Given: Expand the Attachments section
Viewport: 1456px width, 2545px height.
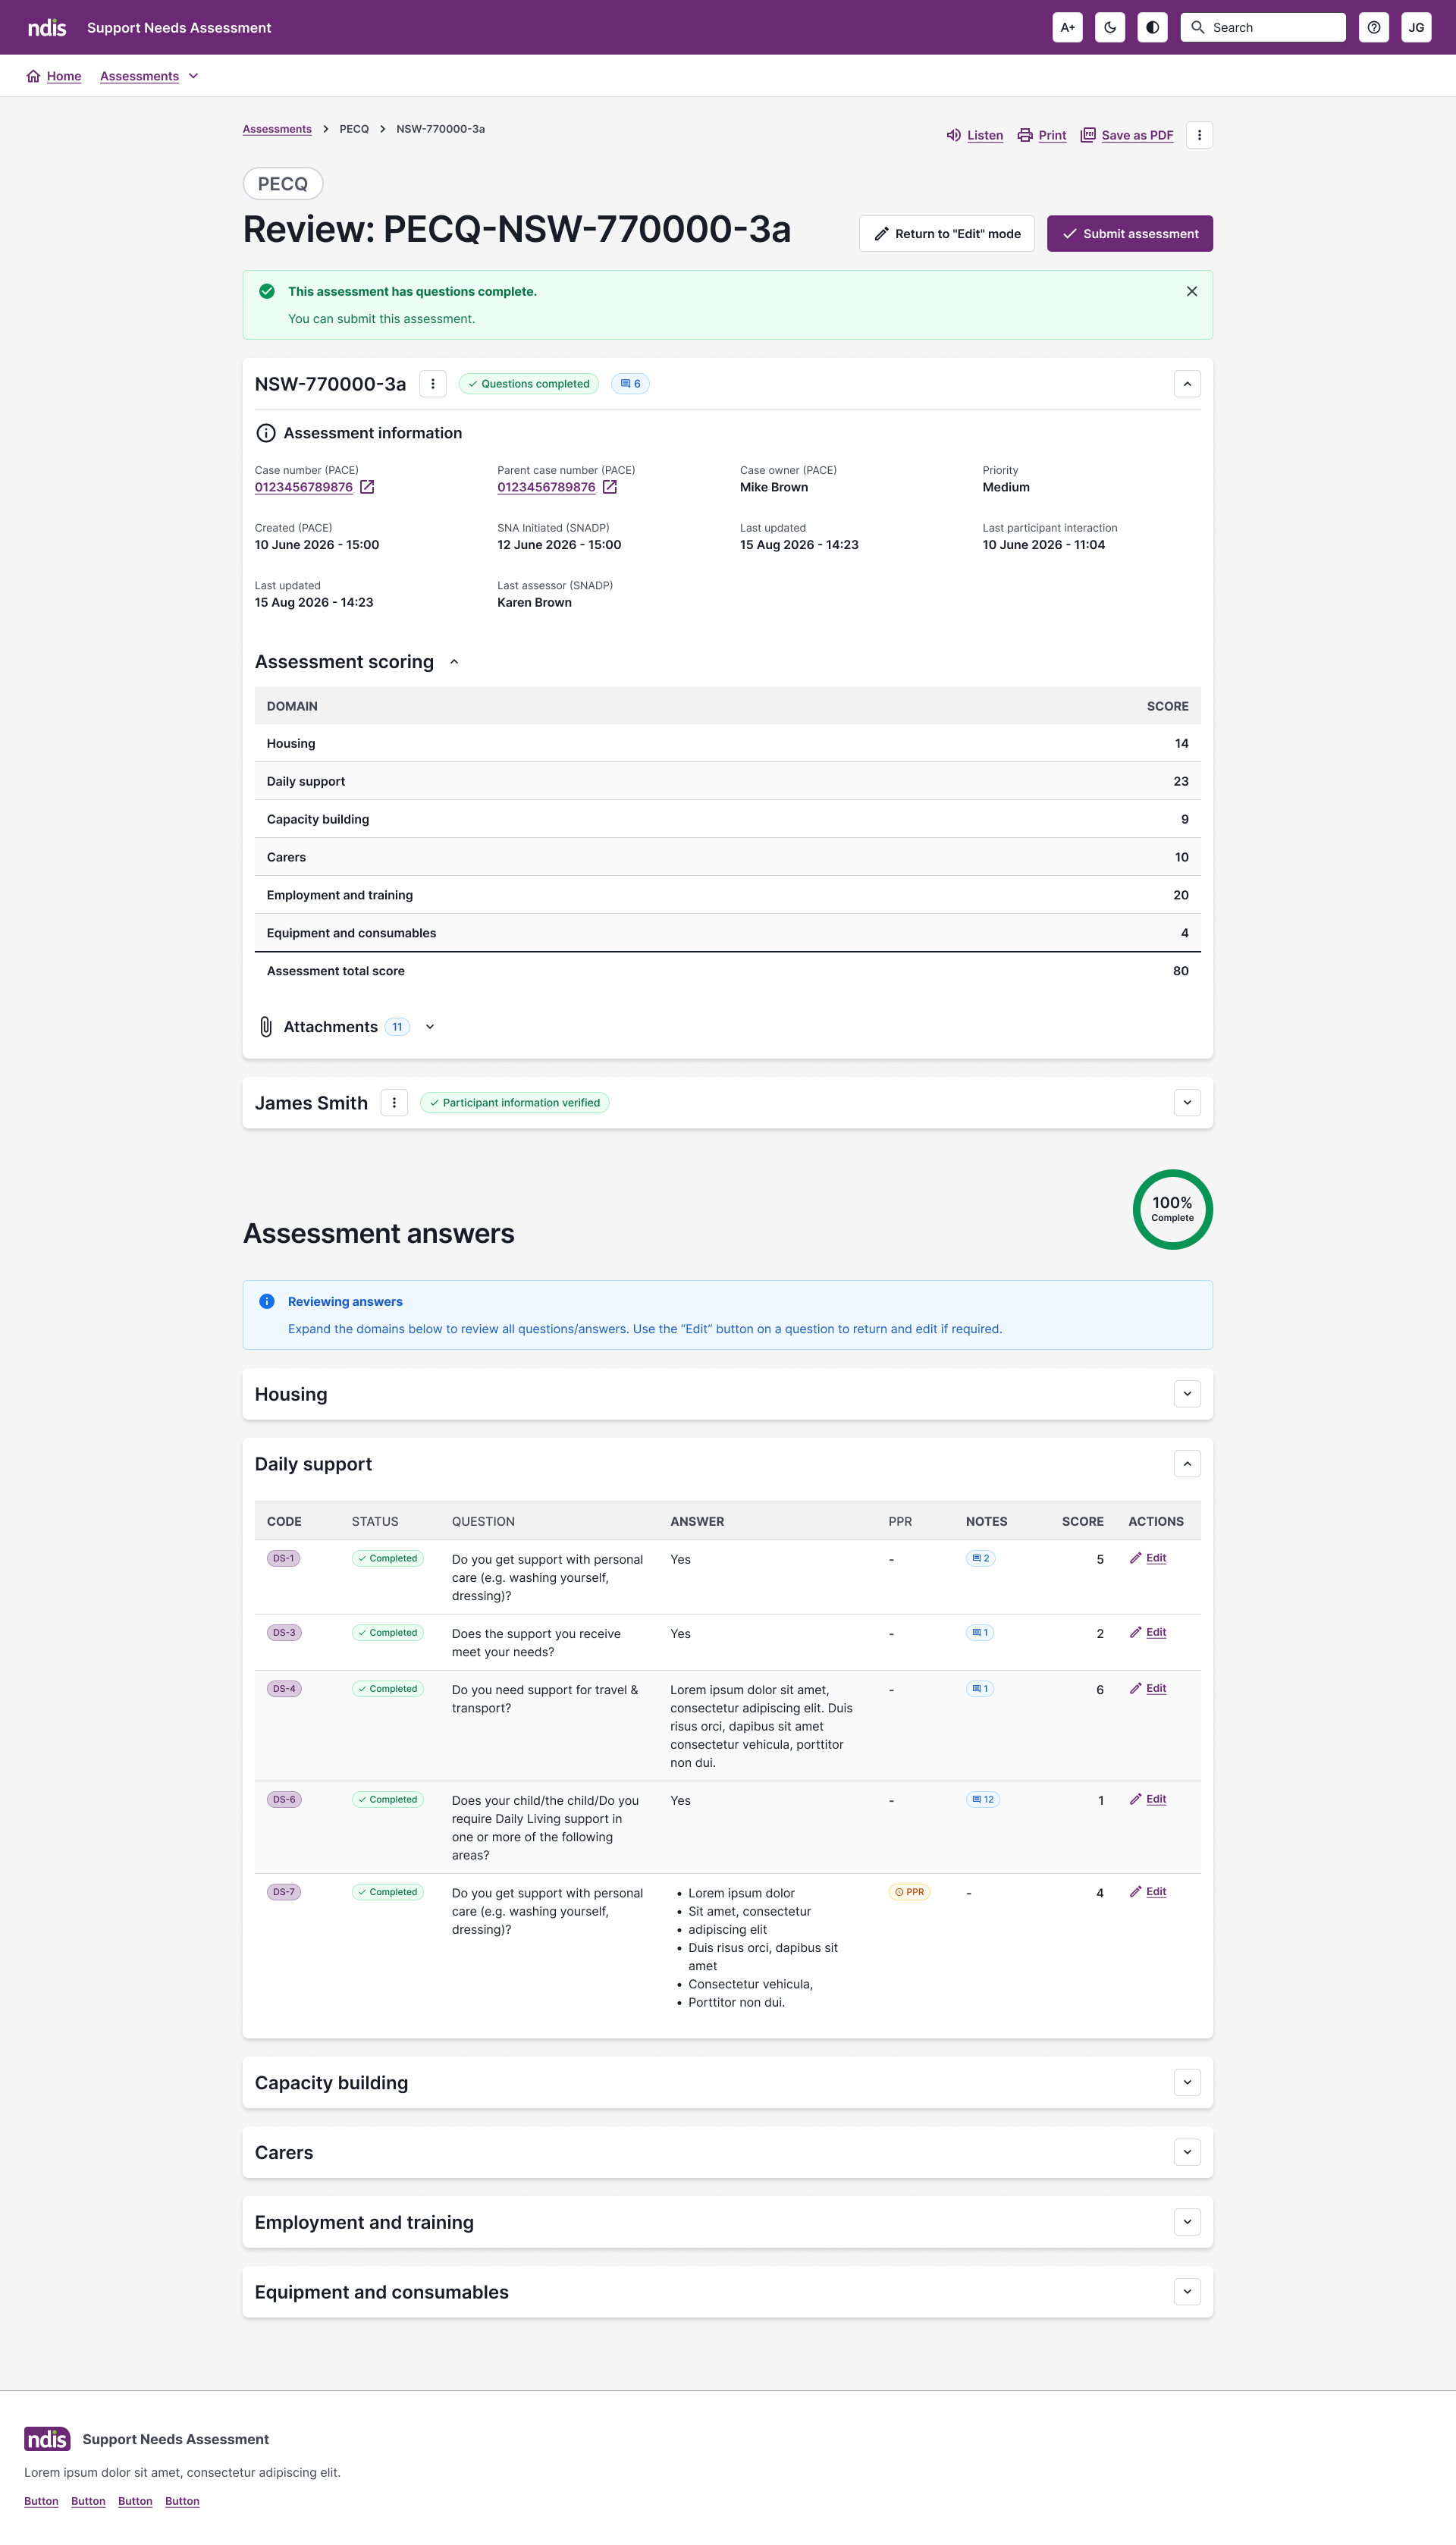Looking at the screenshot, I should [x=430, y=1027].
